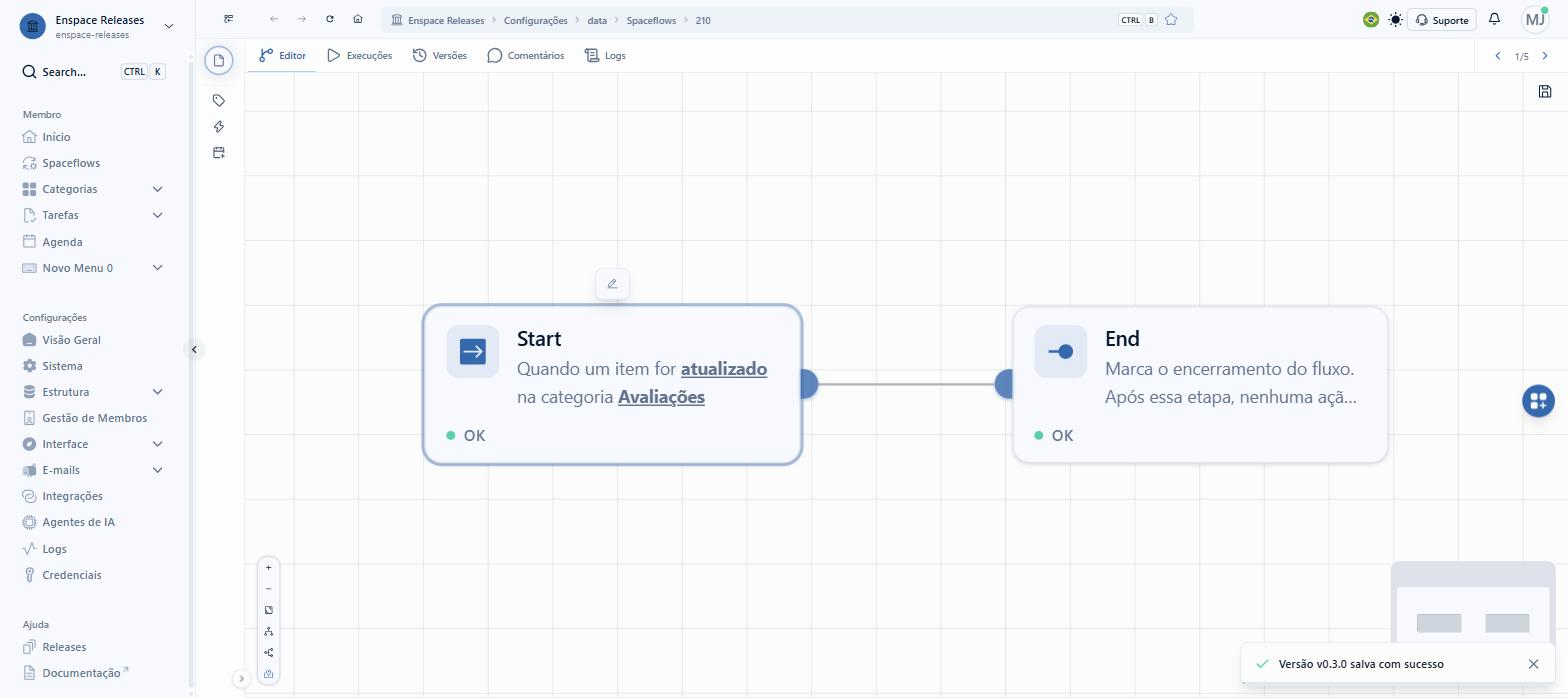The height and width of the screenshot is (698, 1568).
Task: Click the End node icon
Action: [x=1061, y=352]
